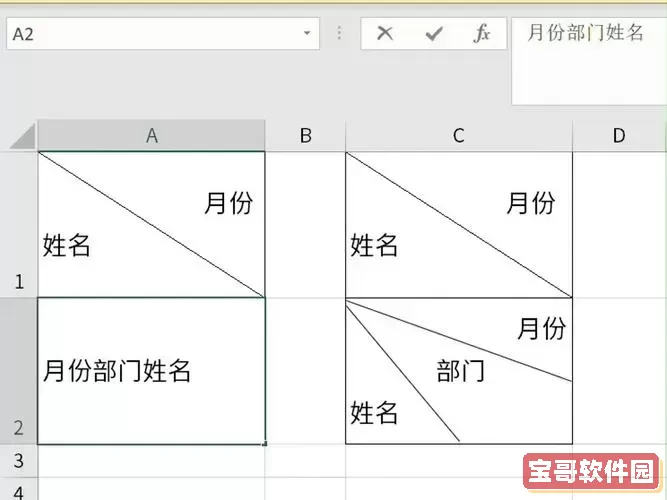Open the Insert Function fx dialog

tap(482, 33)
